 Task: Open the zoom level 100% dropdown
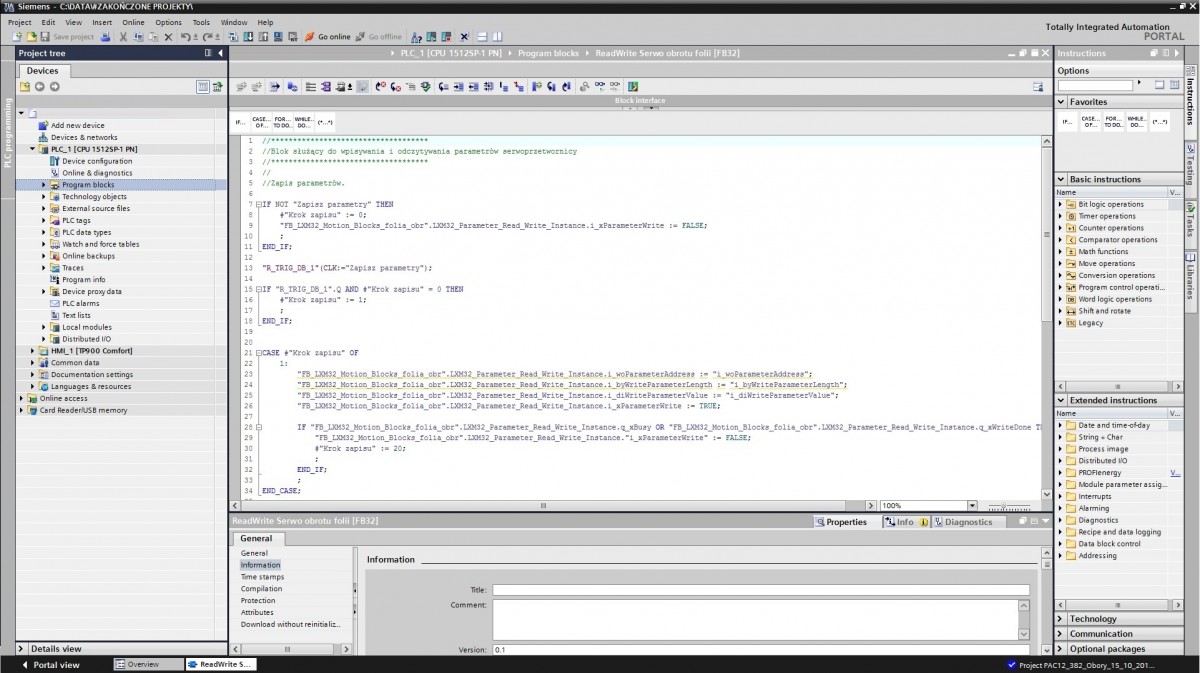point(971,506)
